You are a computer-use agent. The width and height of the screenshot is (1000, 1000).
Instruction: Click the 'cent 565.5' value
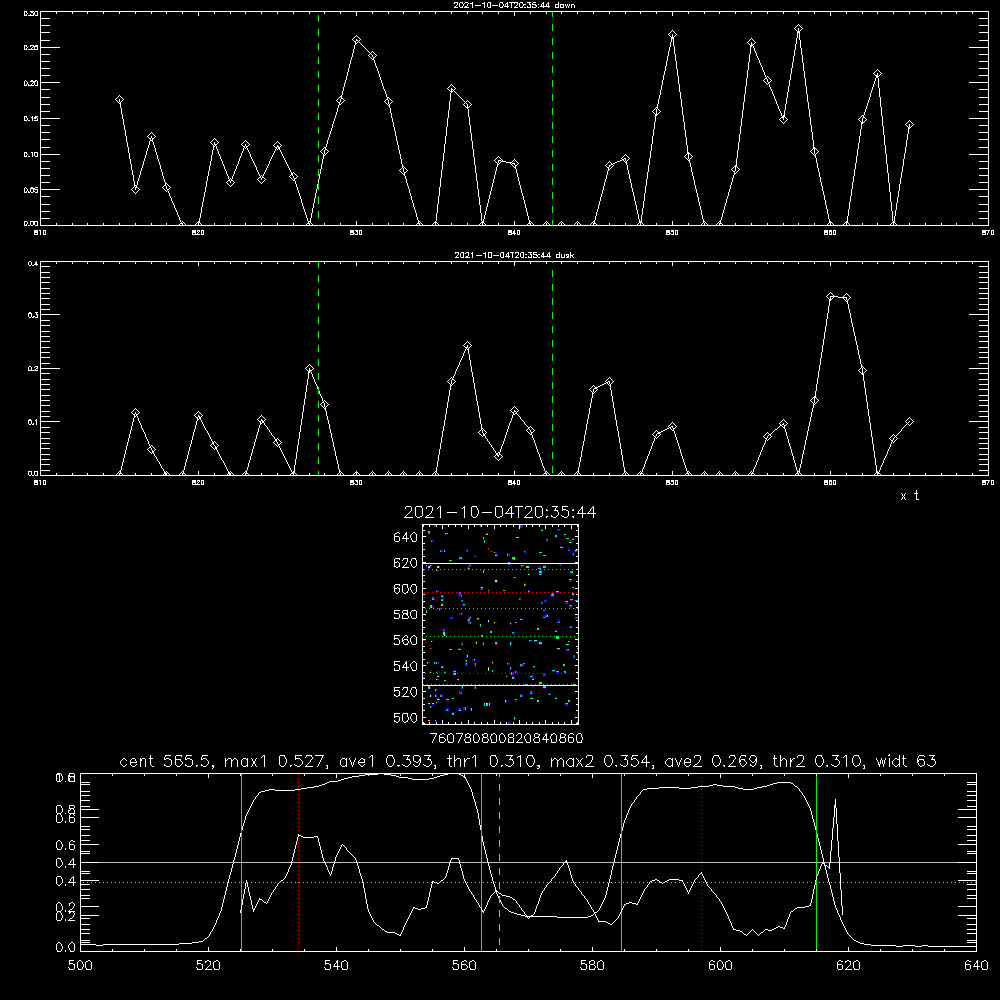(165, 761)
